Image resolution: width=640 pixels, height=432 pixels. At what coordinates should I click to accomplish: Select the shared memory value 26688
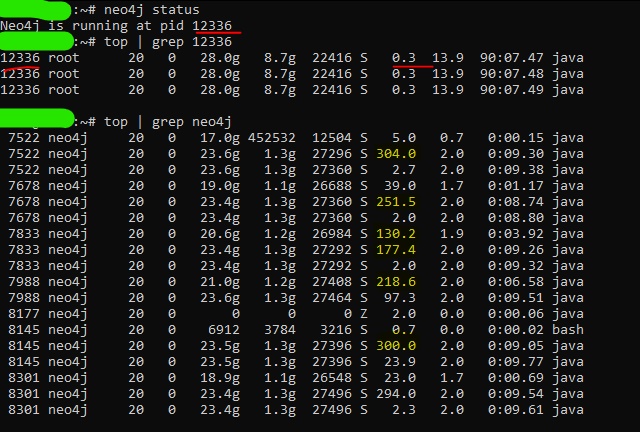click(x=332, y=186)
